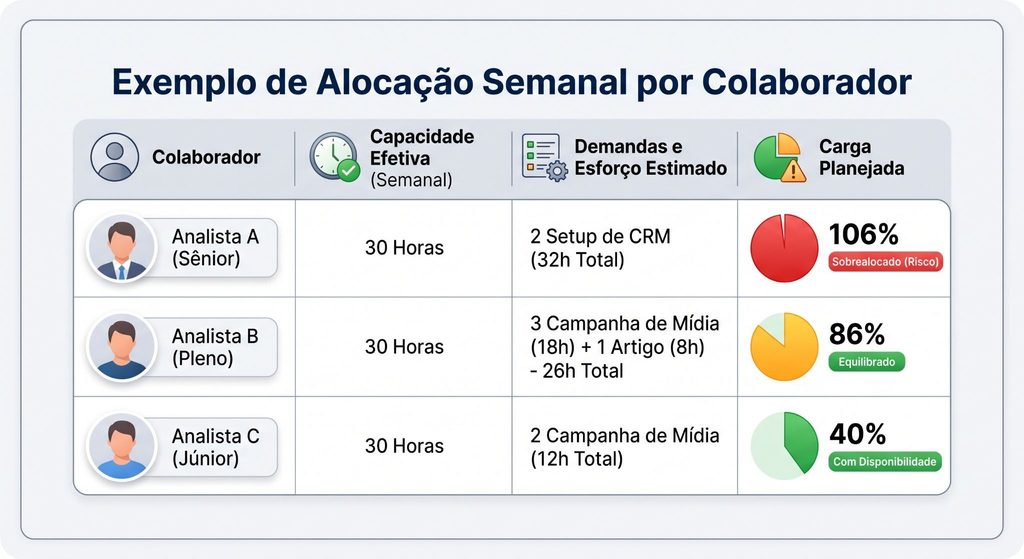Click the 3 Campanha de Mídia cell
Image resolution: width=1024 pixels, height=559 pixels.
pyautogui.click(x=624, y=347)
